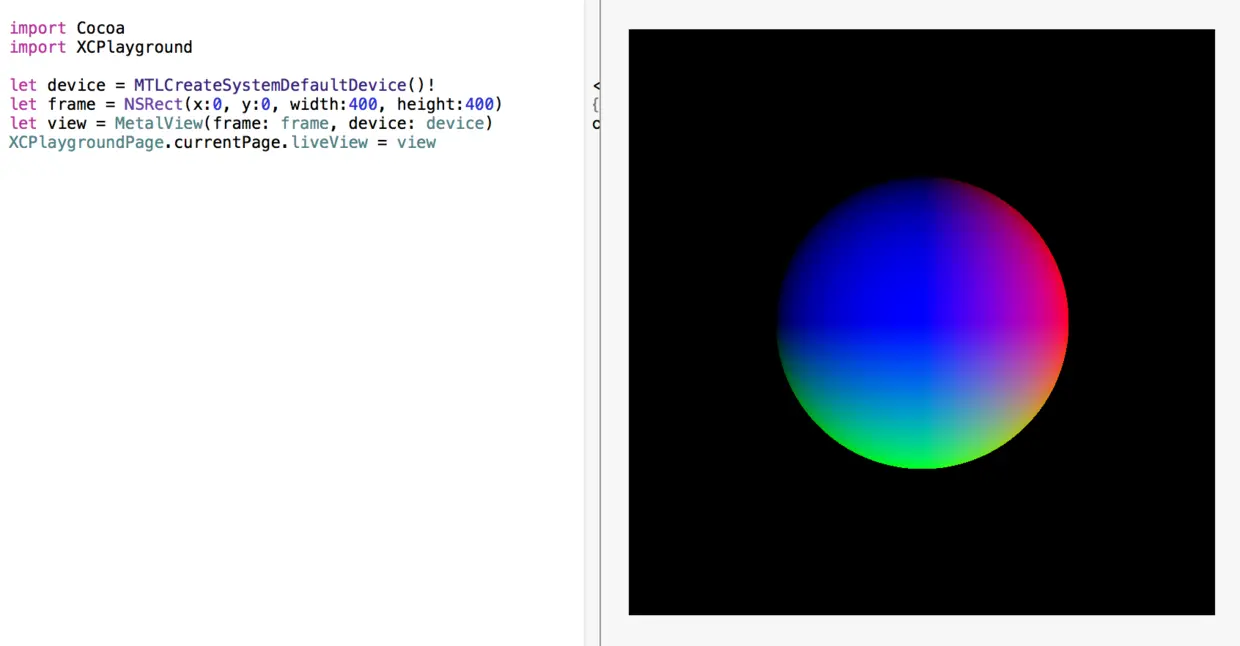Click the word Cocoa in first import

(100, 28)
